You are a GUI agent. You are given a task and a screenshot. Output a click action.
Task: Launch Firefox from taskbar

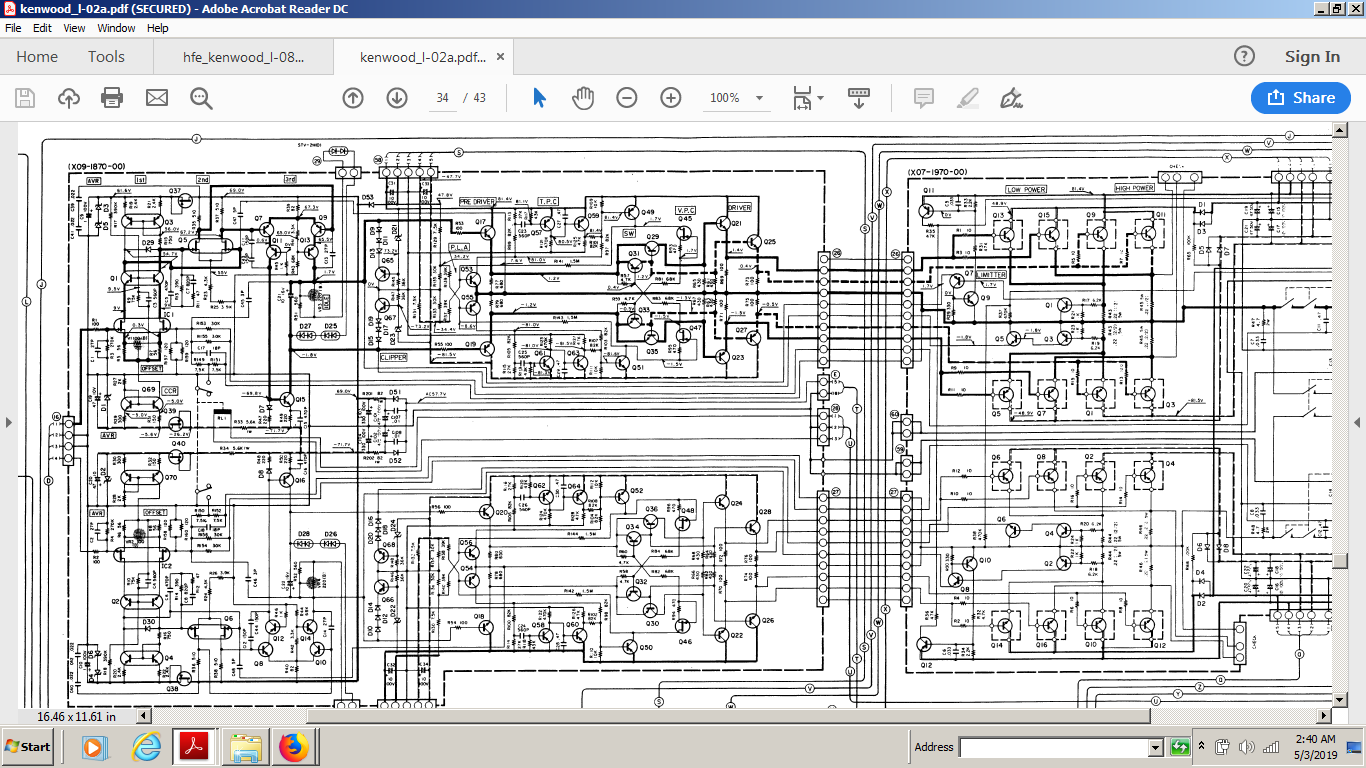click(x=293, y=747)
